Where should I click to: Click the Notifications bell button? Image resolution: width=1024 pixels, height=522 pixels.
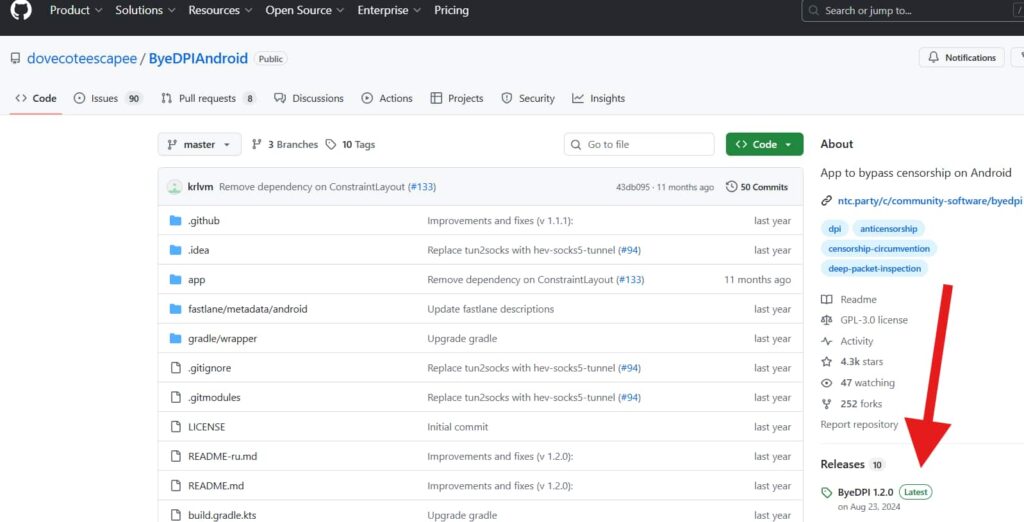961,57
